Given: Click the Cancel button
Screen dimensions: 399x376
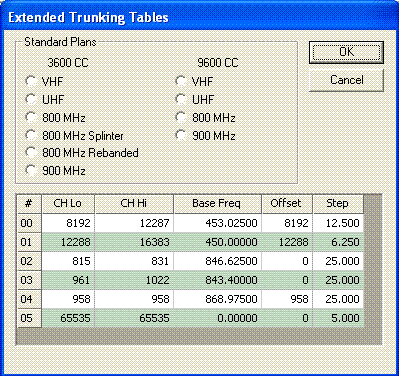Looking at the screenshot, I should [346, 80].
